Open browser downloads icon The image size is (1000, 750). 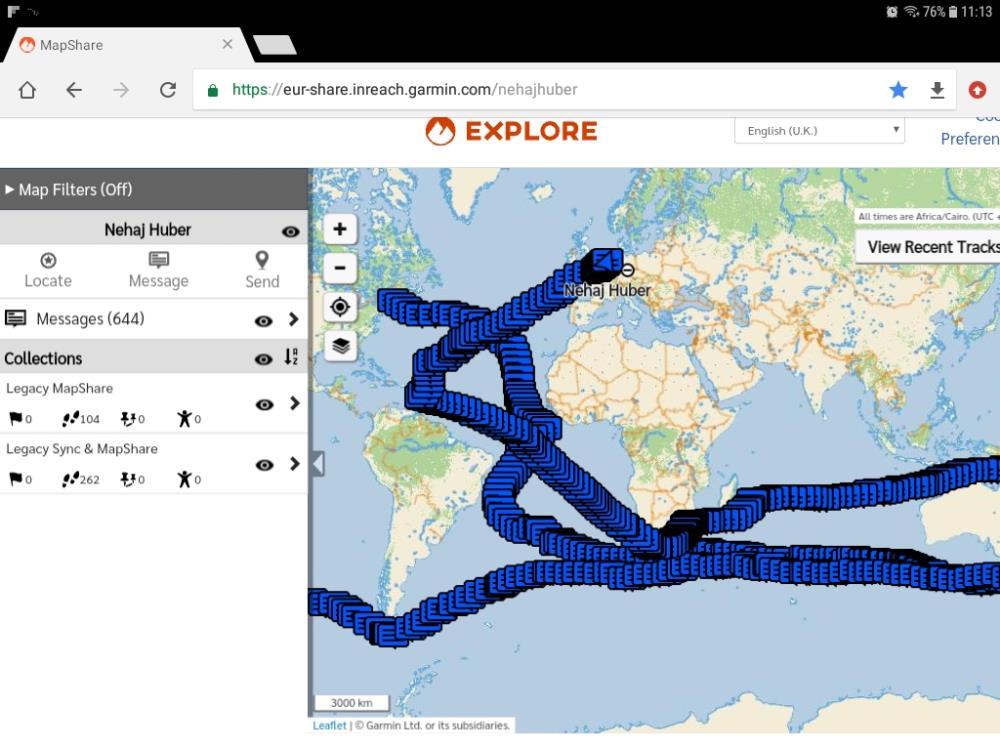coord(937,90)
